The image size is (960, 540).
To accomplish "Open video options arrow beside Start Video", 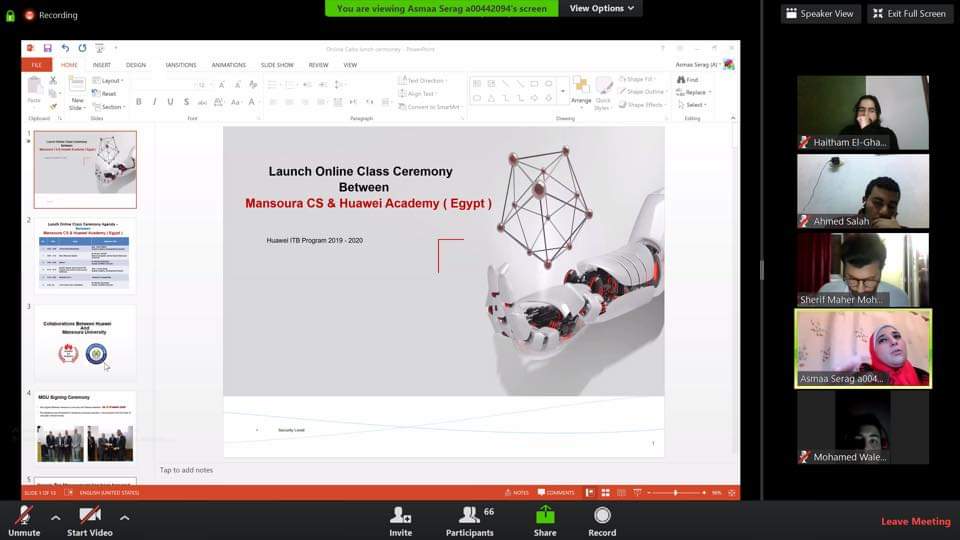I will [124, 518].
